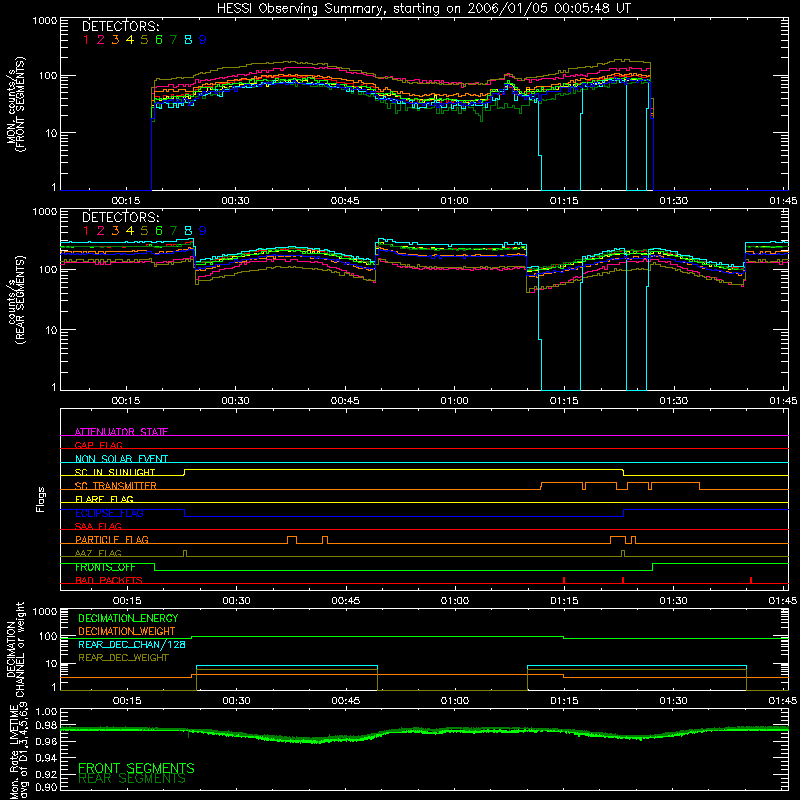
Task: Click the HESSI Observing Summary title text
Action: [424, 9]
